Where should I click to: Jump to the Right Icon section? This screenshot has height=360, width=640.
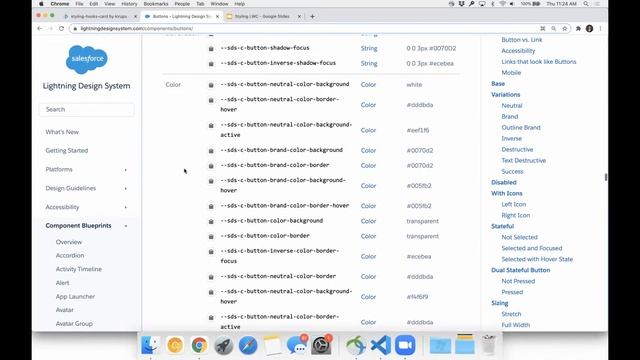(x=516, y=216)
